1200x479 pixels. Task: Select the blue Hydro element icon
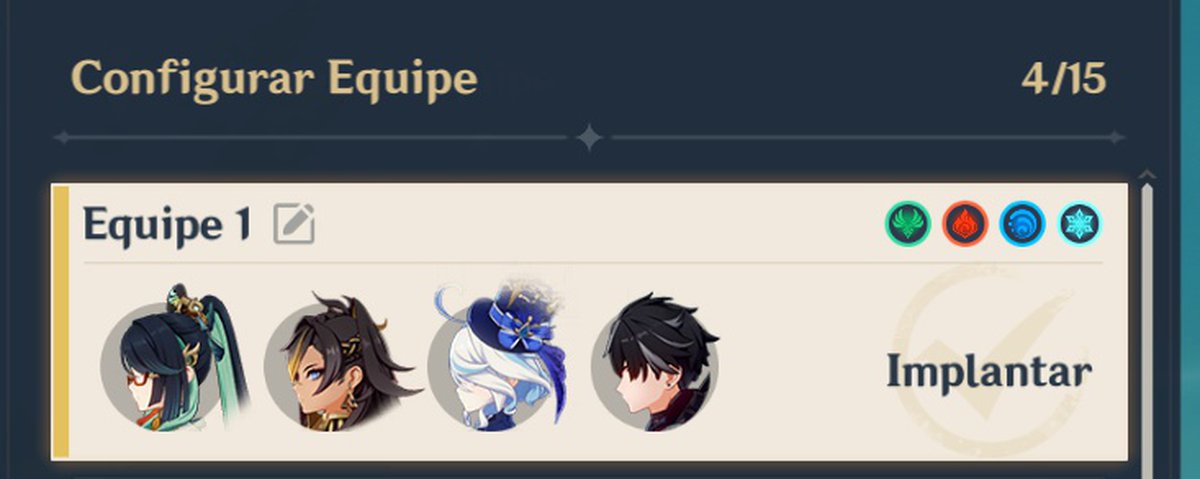tap(1022, 224)
